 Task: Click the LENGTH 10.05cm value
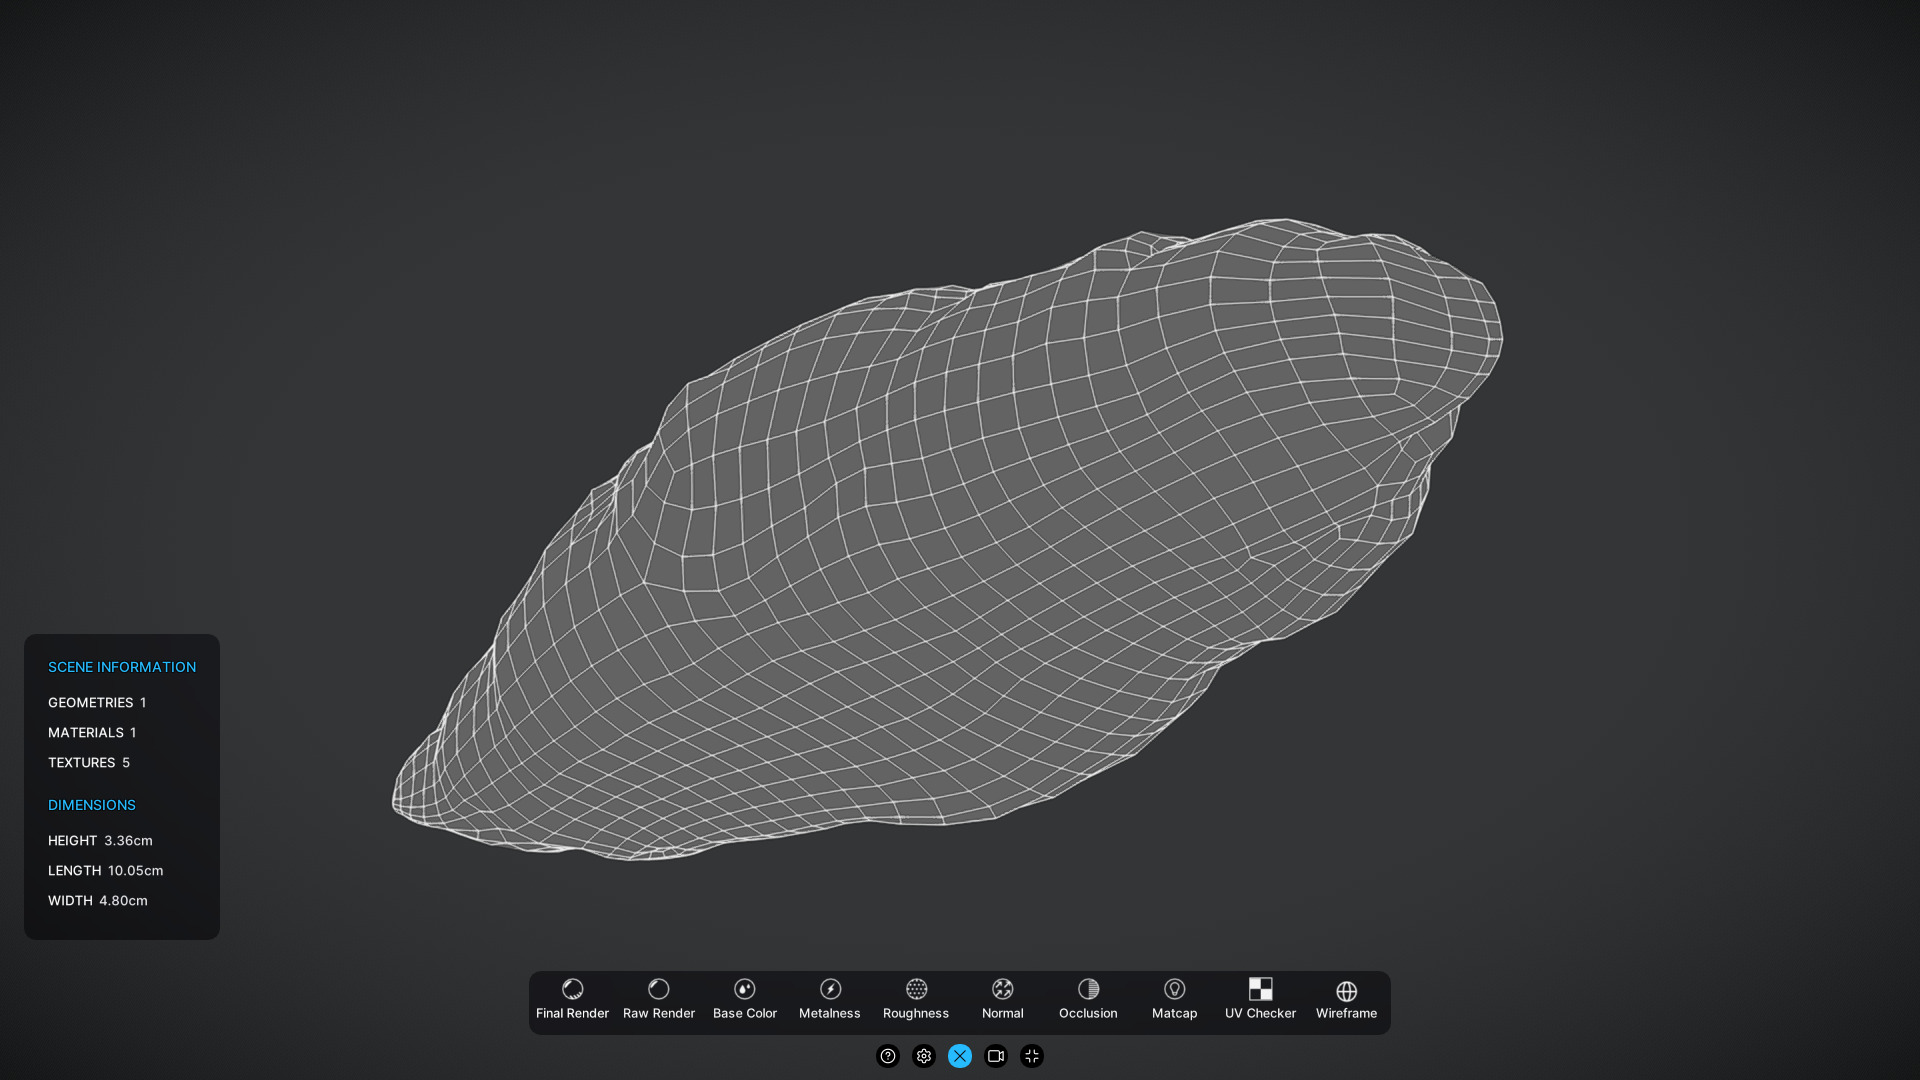106,871
